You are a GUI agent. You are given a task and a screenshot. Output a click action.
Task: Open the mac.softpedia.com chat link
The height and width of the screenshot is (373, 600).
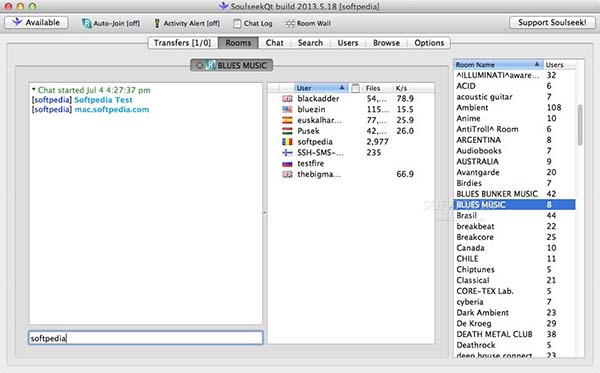click(x=112, y=109)
